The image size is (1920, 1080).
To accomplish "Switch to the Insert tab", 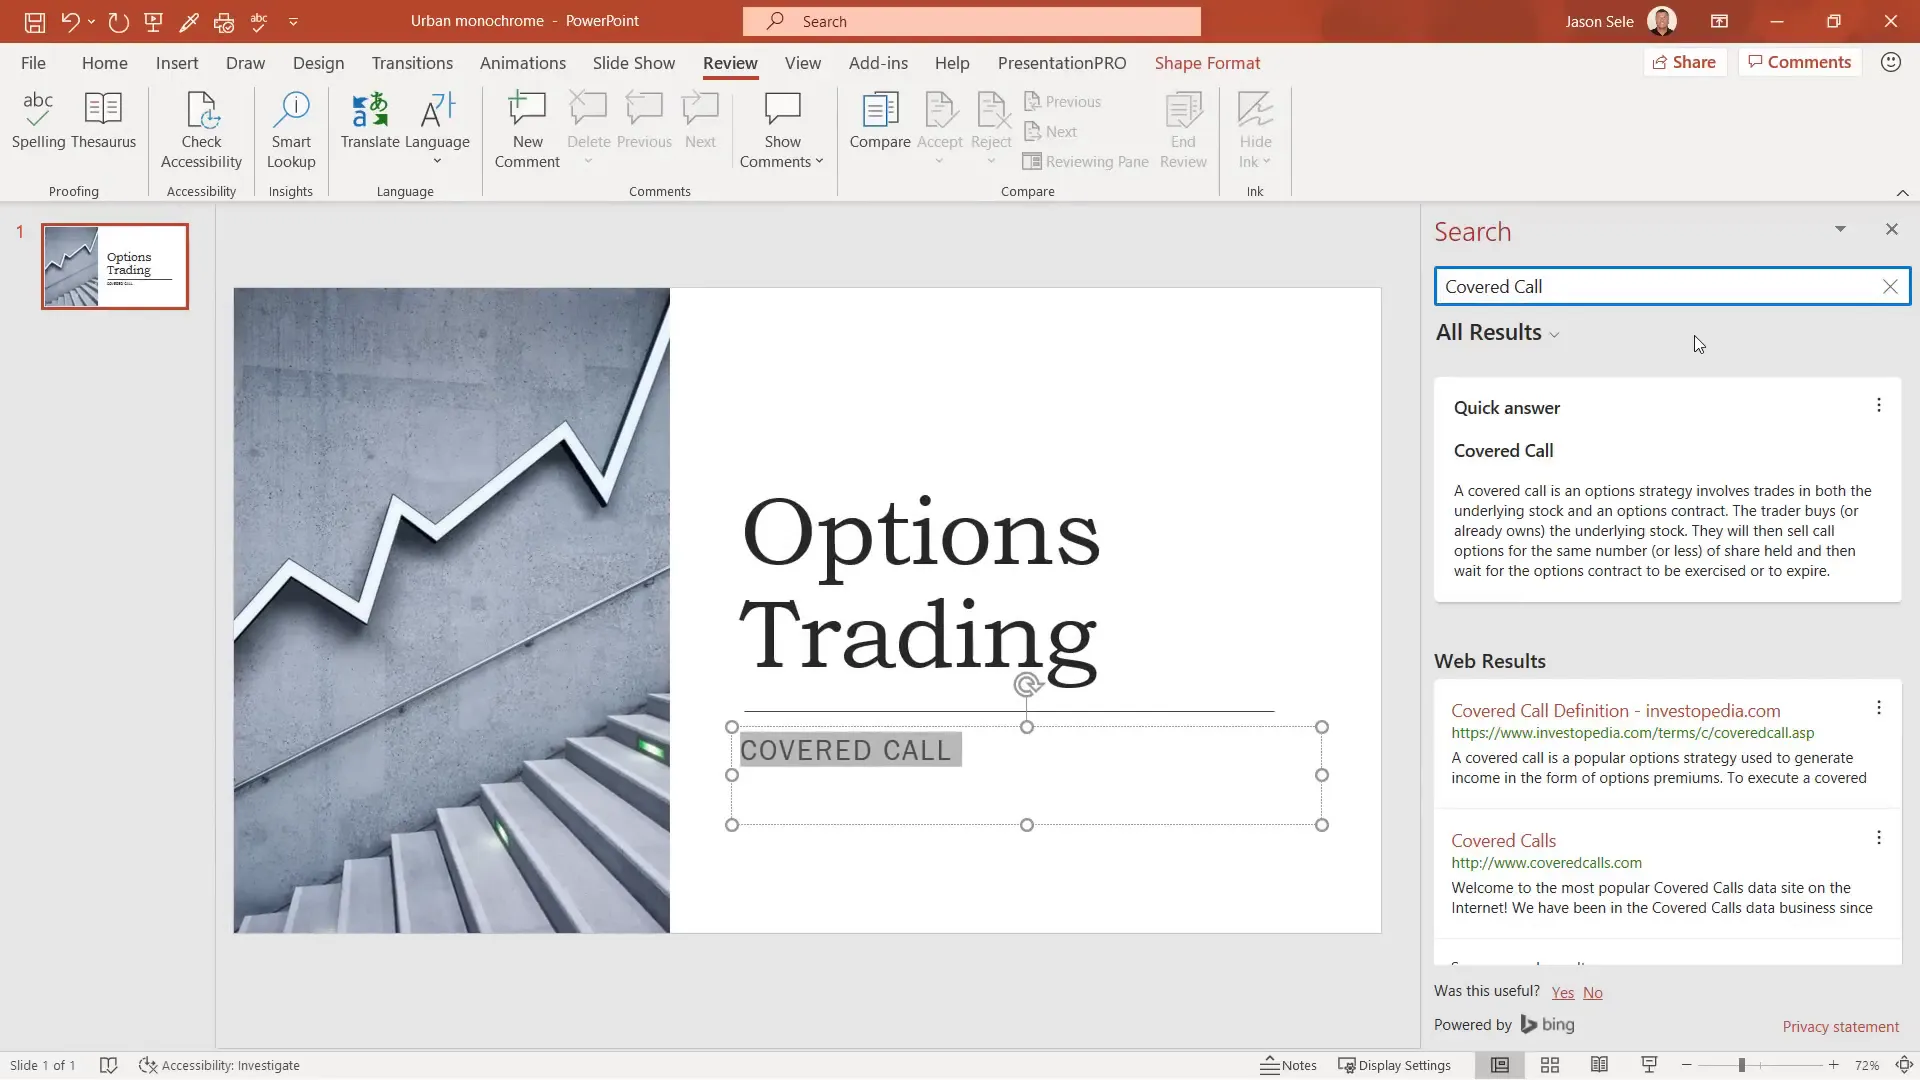I will coord(177,63).
